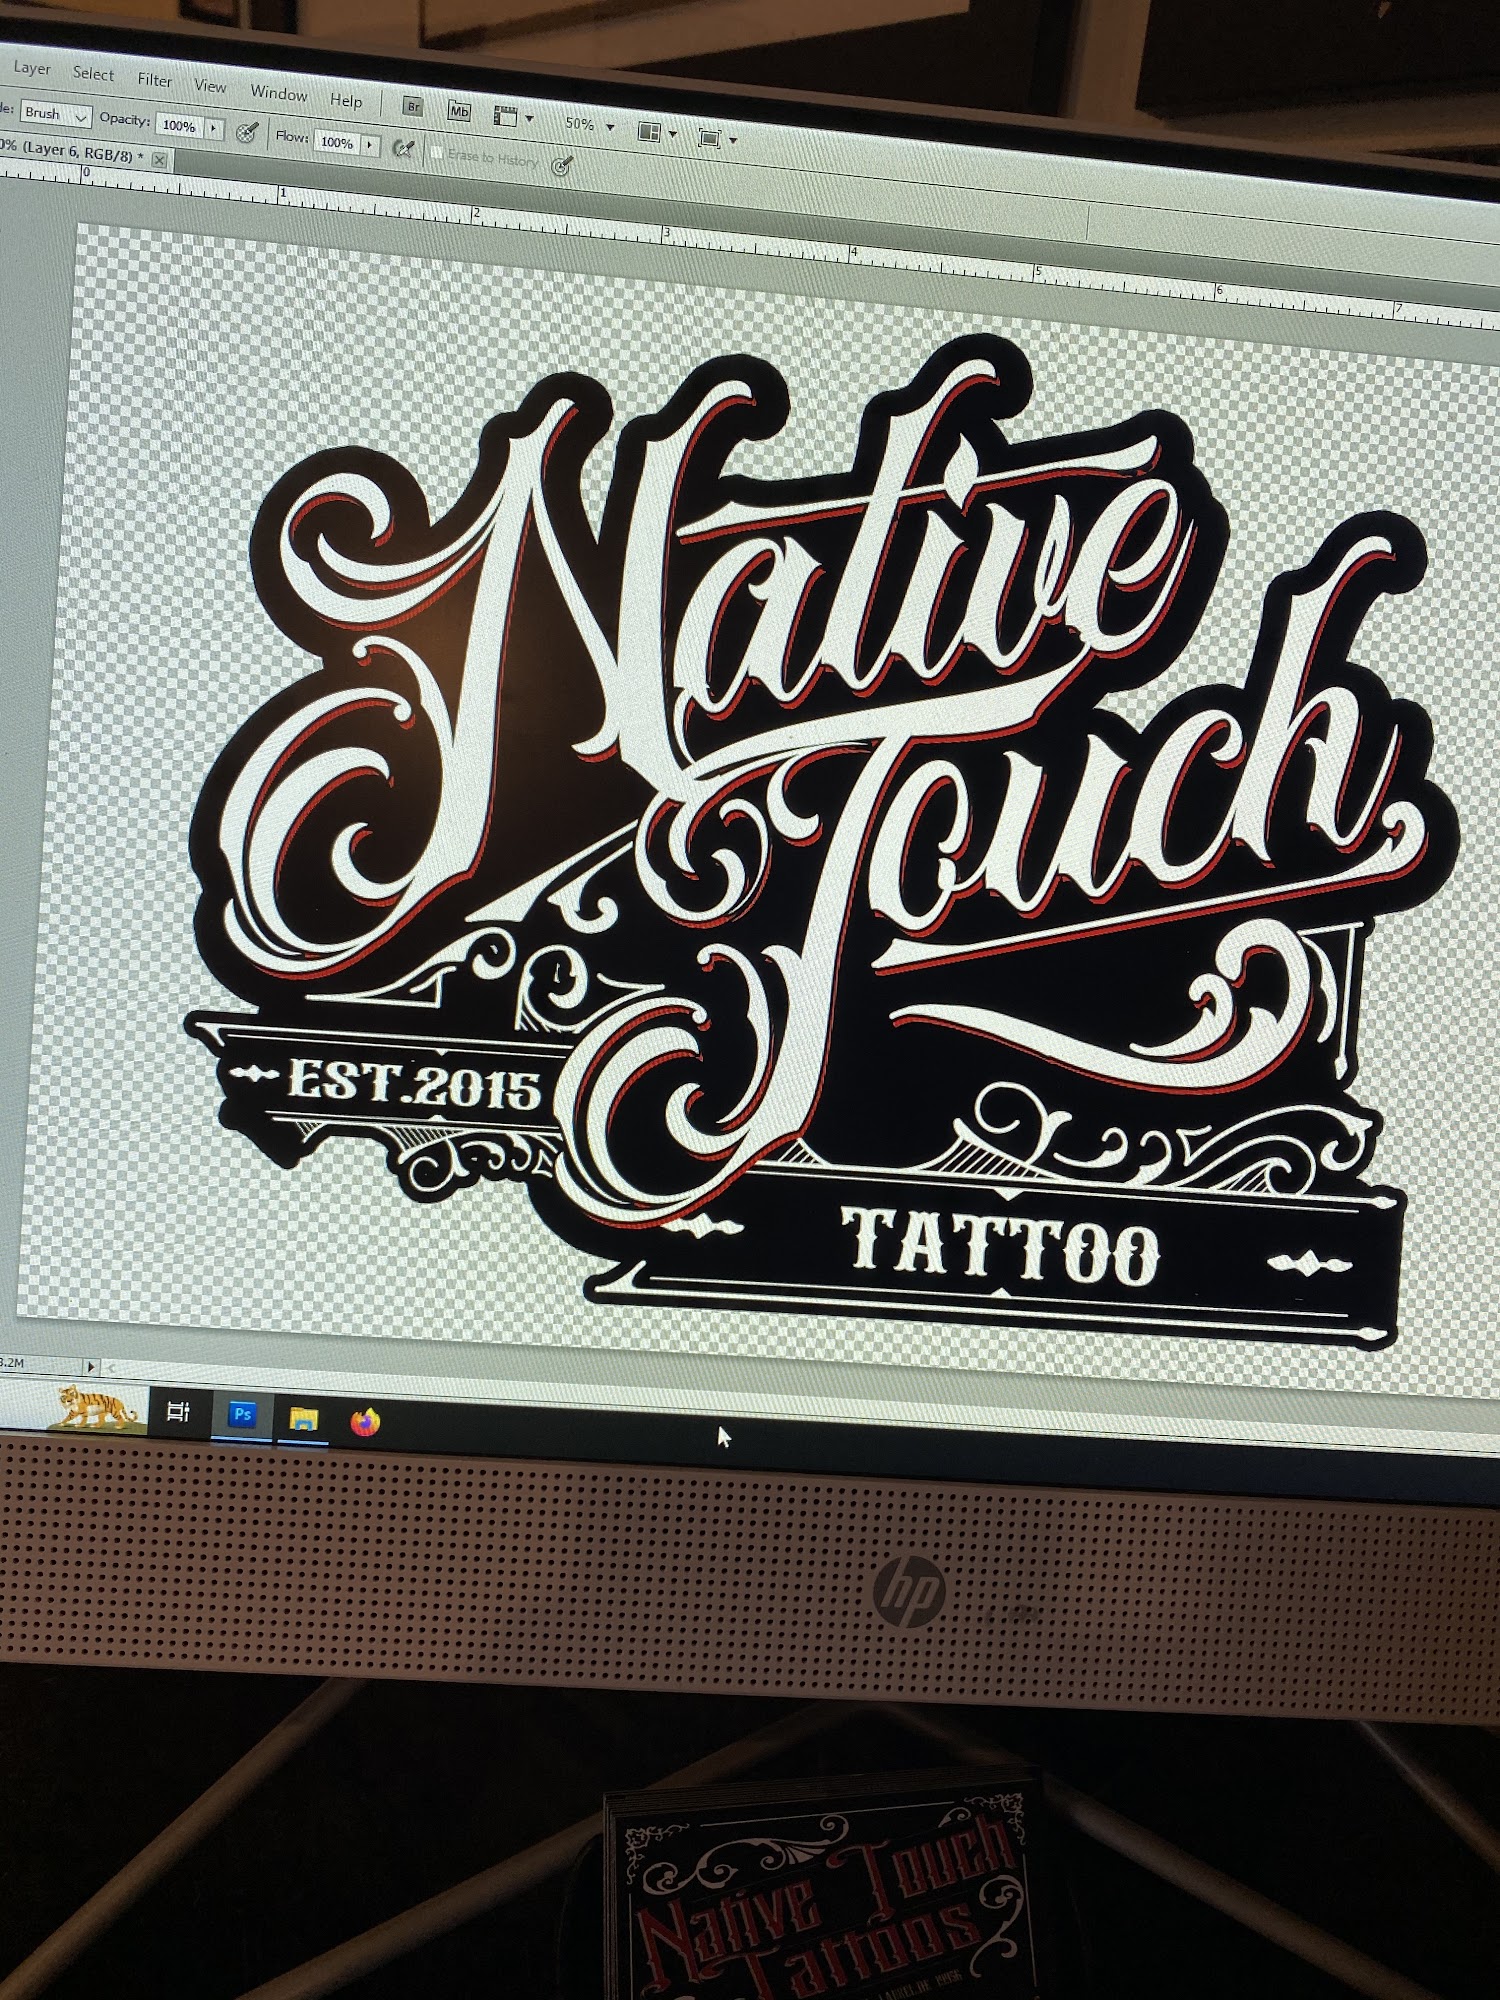Viewport: 1500px width, 2000px height.
Task: Open the Window menu
Action: [x=279, y=93]
